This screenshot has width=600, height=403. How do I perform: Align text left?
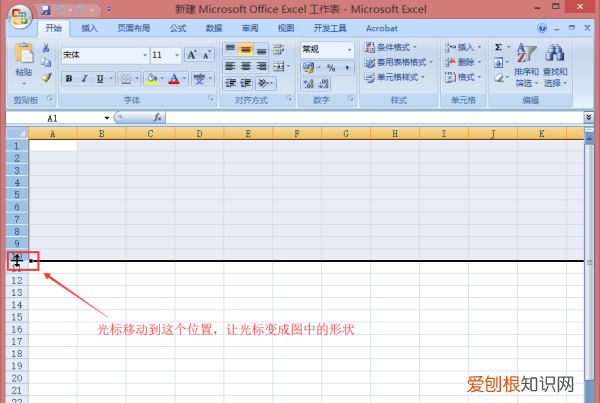point(230,66)
